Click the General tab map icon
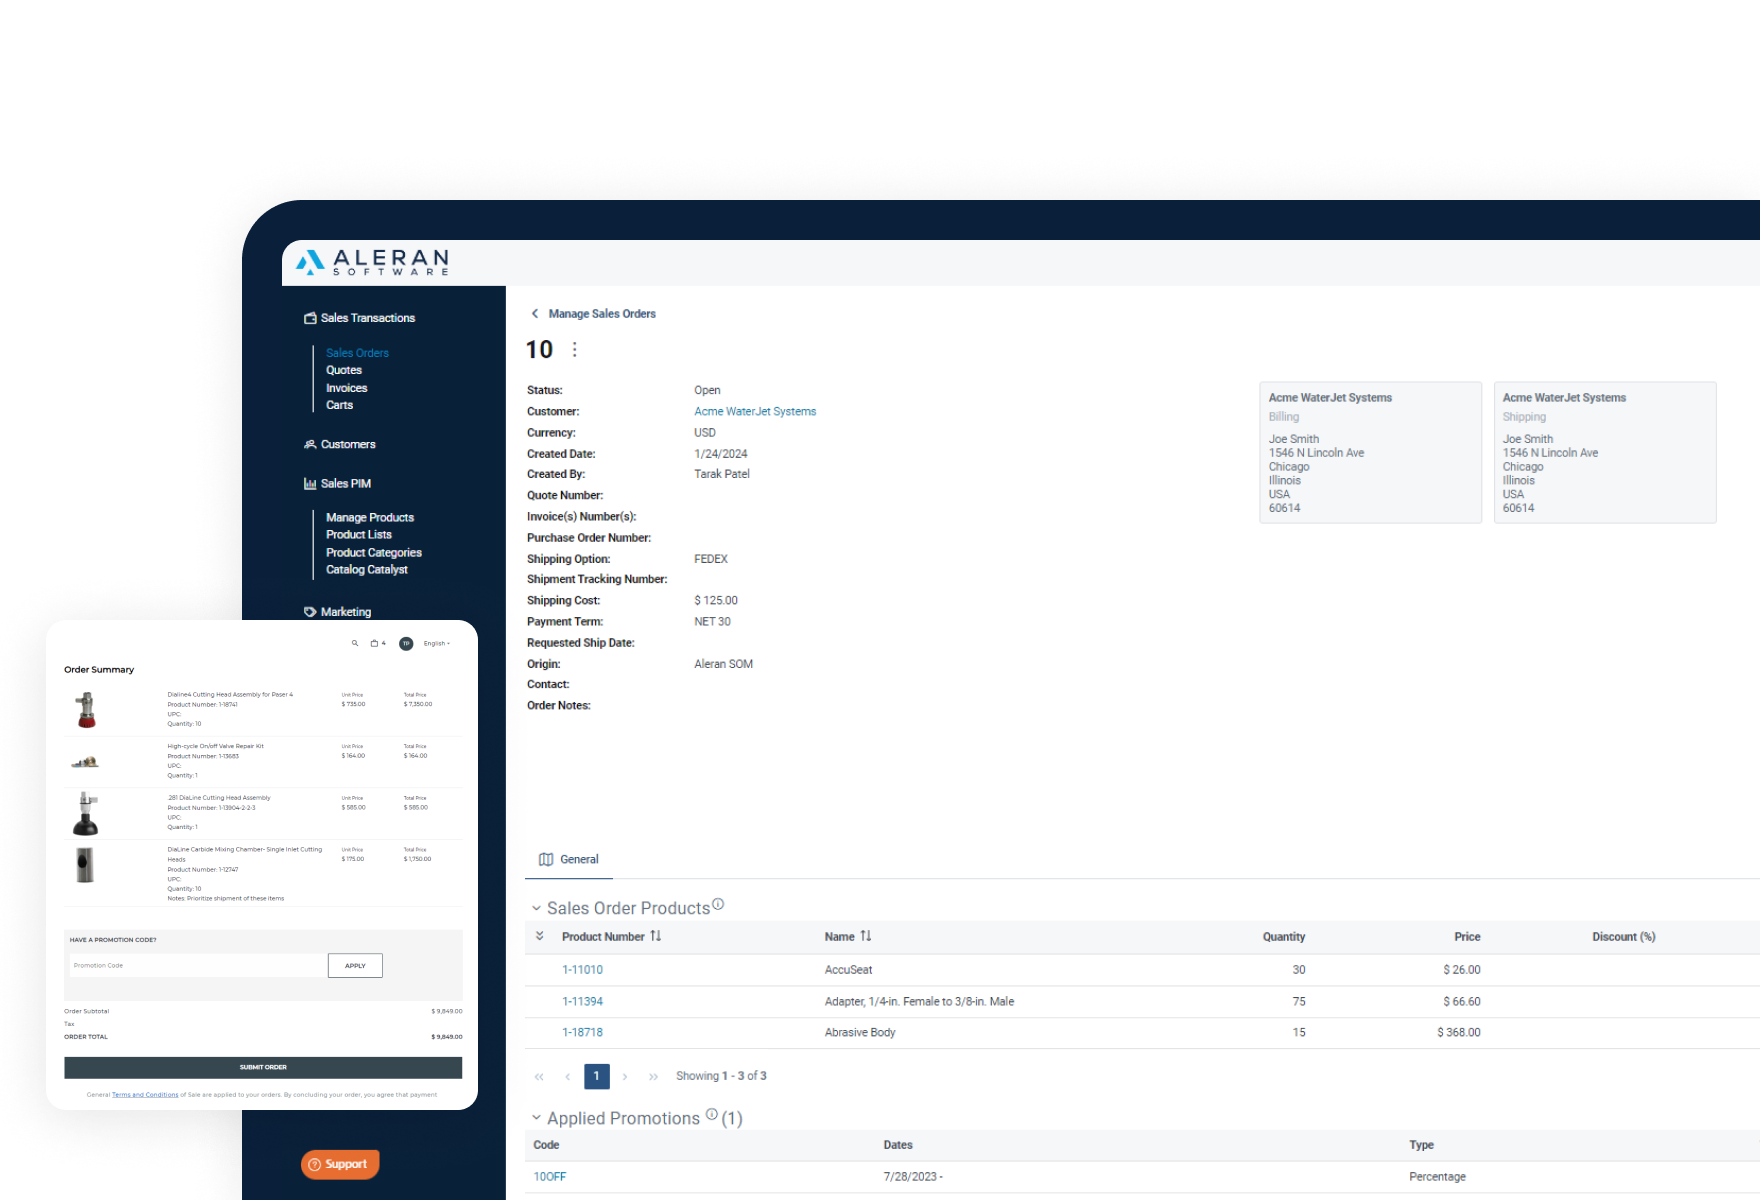The image size is (1760, 1200). point(546,859)
